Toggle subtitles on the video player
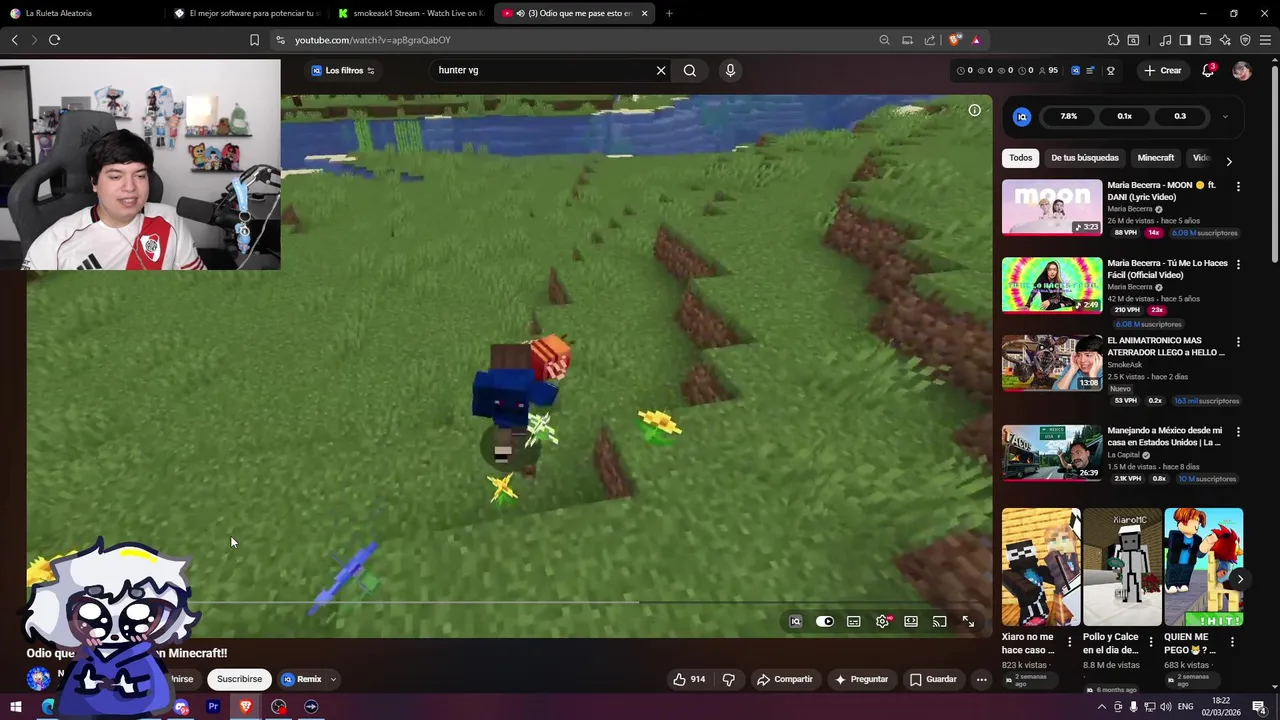The width and height of the screenshot is (1280, 720). pyautogui.click(x=854, y=621)
